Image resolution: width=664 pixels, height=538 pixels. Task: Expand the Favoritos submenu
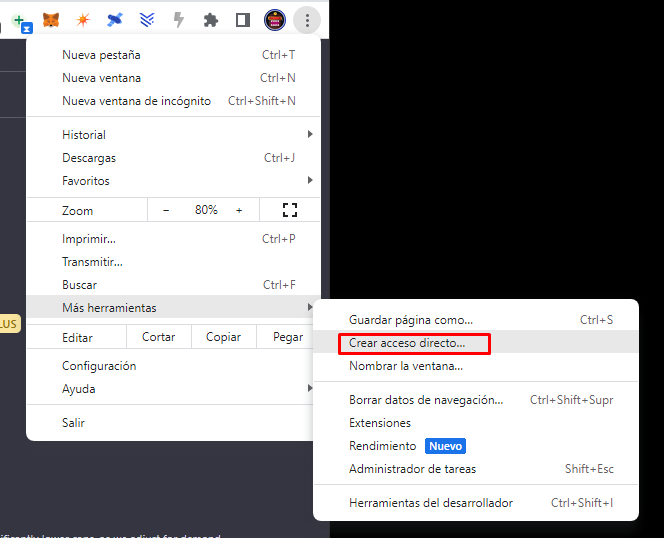pos(174,181)
